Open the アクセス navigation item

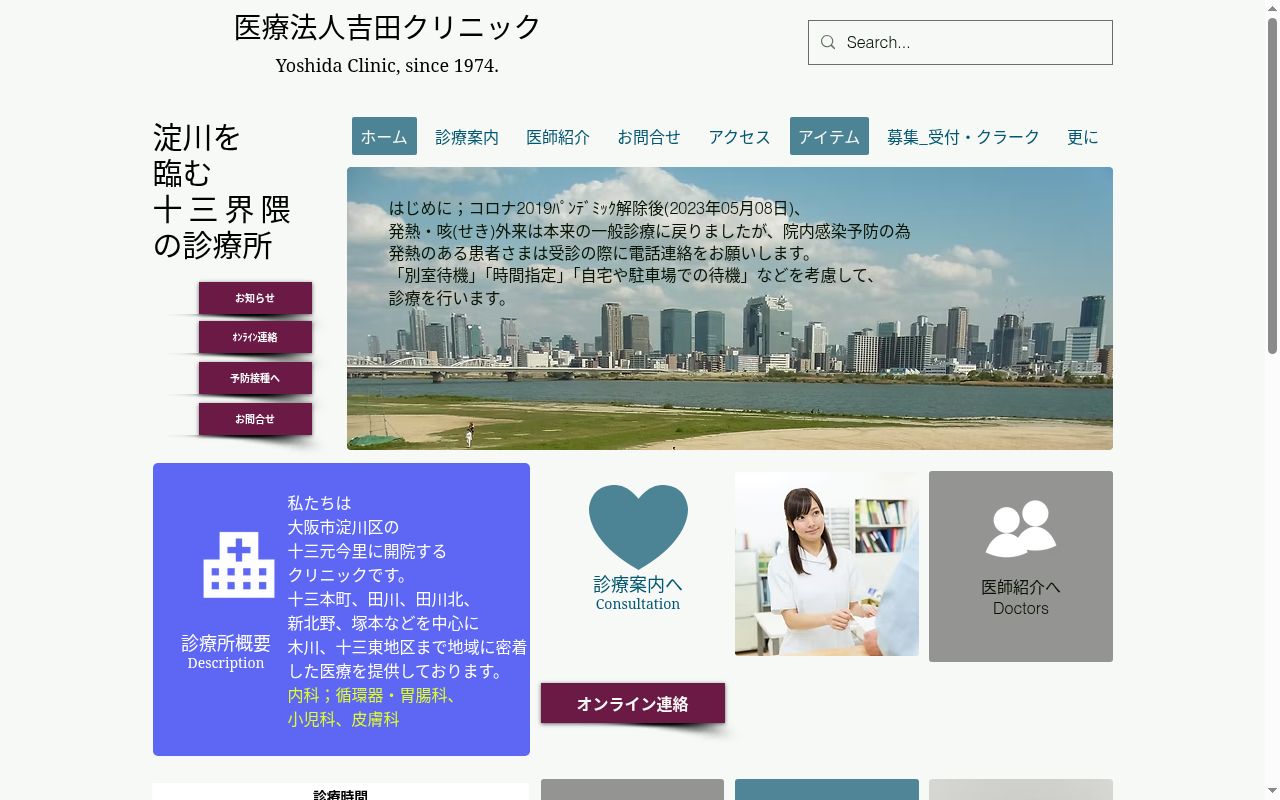[x=740, y=136]
